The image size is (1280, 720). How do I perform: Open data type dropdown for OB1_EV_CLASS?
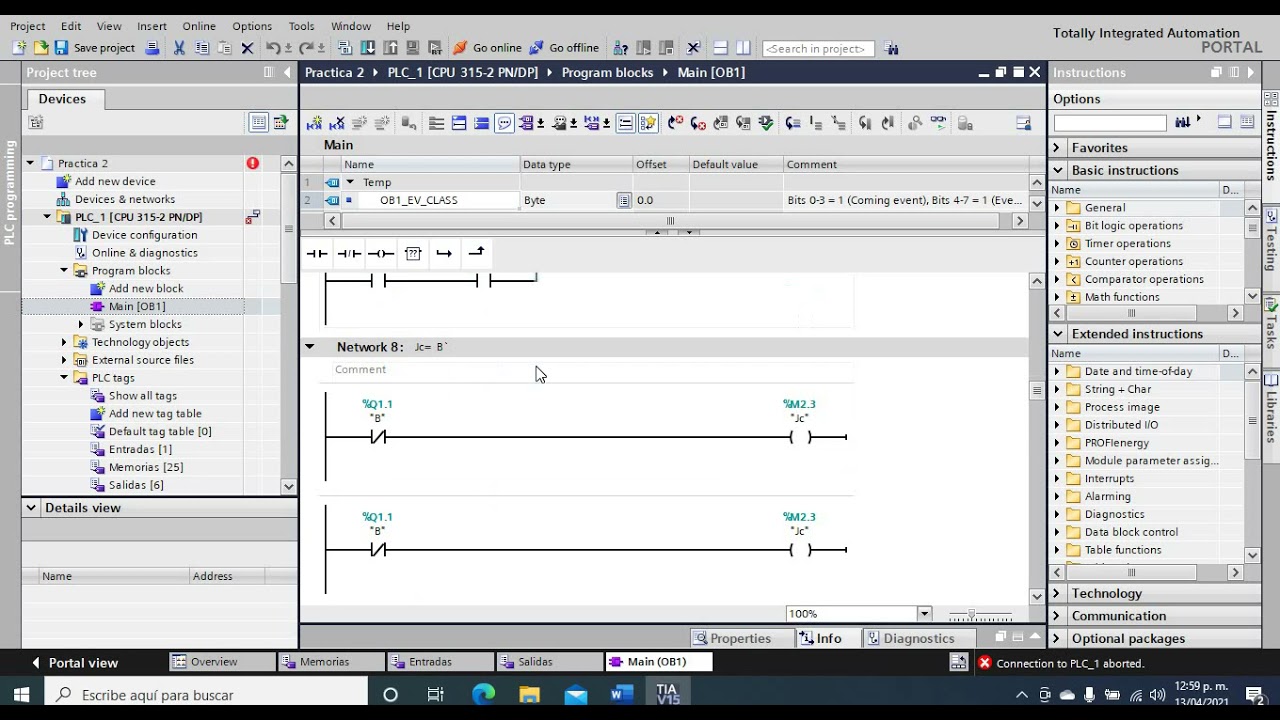pos(624,200)
